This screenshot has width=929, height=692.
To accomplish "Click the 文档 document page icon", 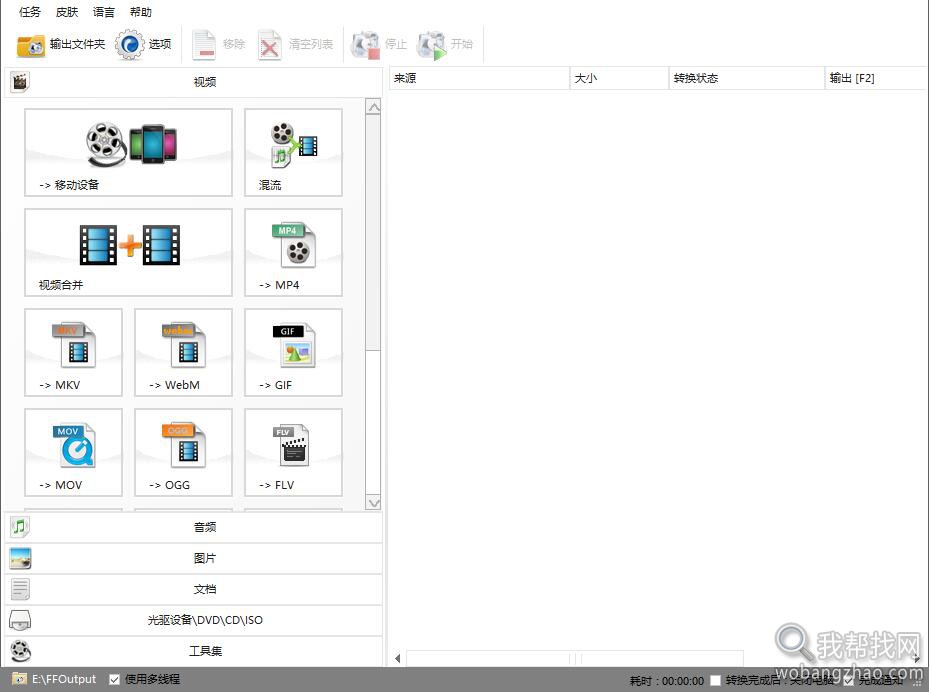I will click(20, 589).
